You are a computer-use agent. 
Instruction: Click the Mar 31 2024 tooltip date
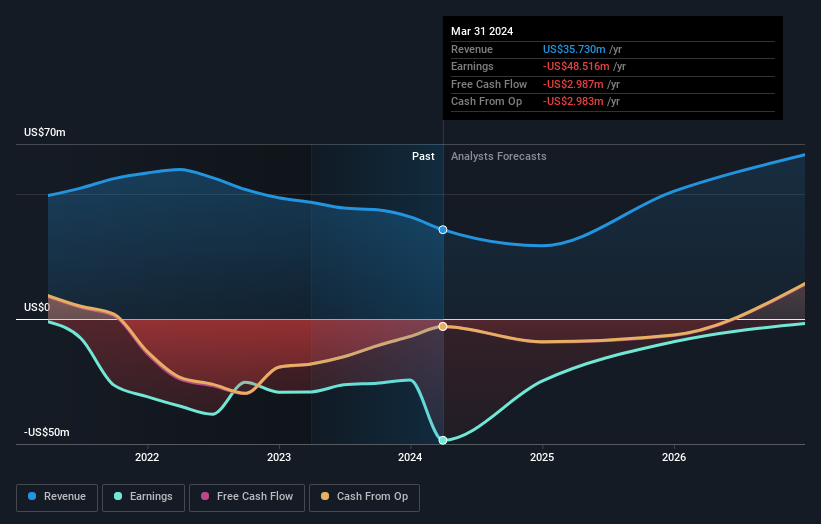(x=482, y=31)
